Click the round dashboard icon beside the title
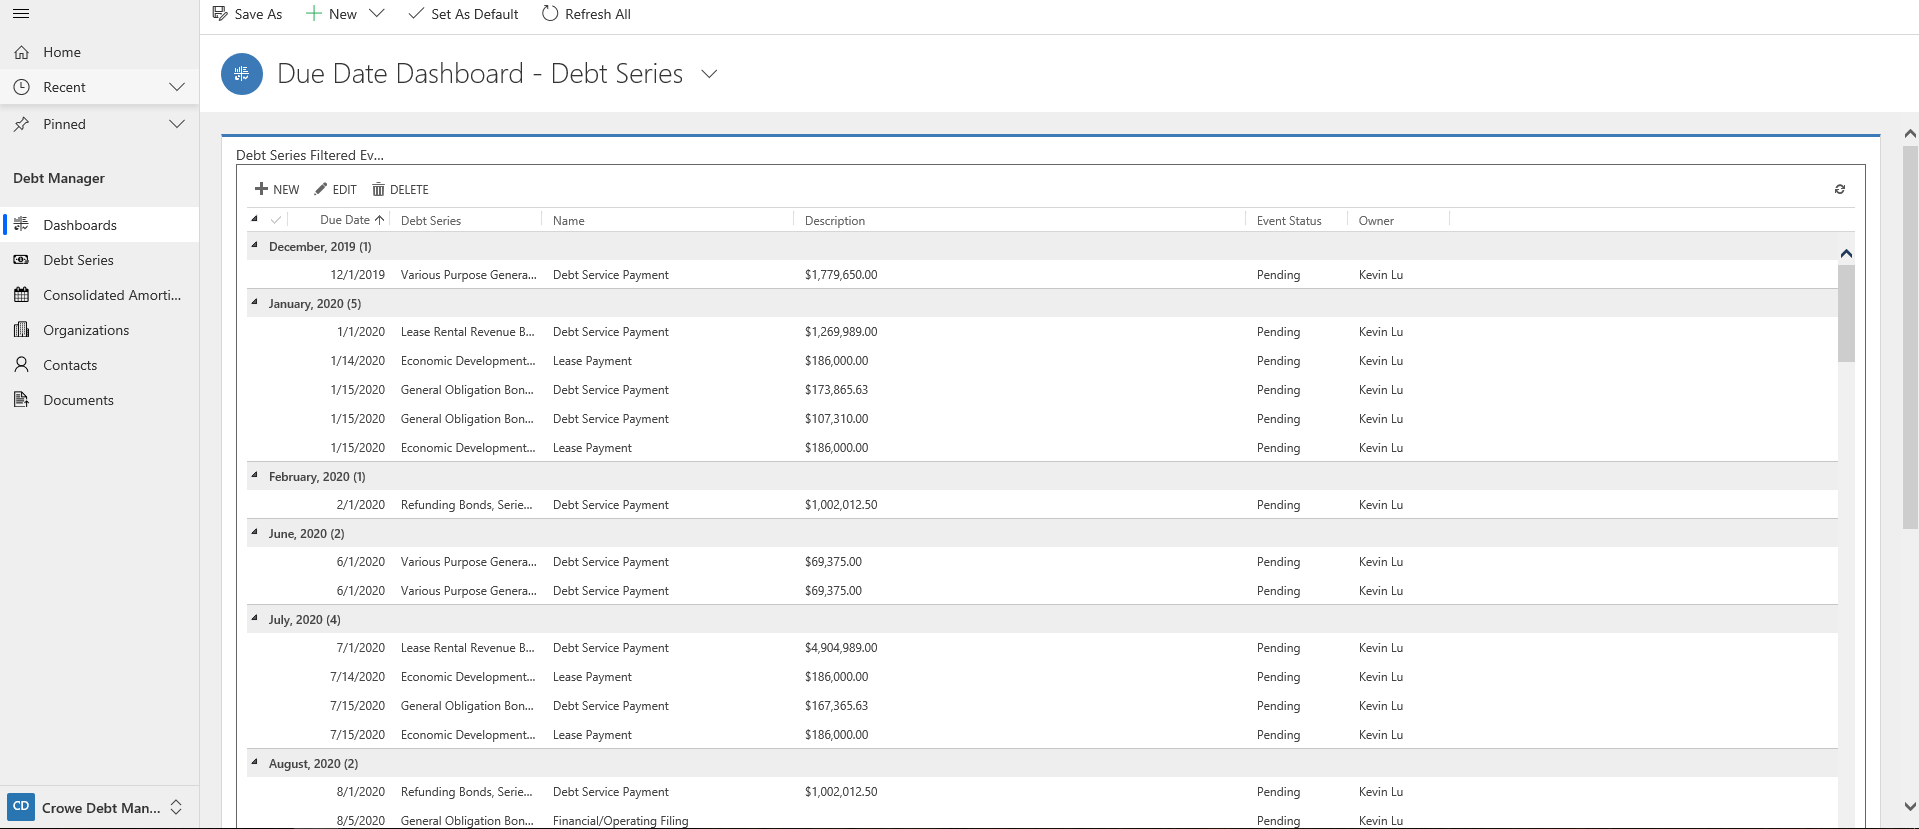This screenshot has width=1919, height=829. (x=241, y=74)
